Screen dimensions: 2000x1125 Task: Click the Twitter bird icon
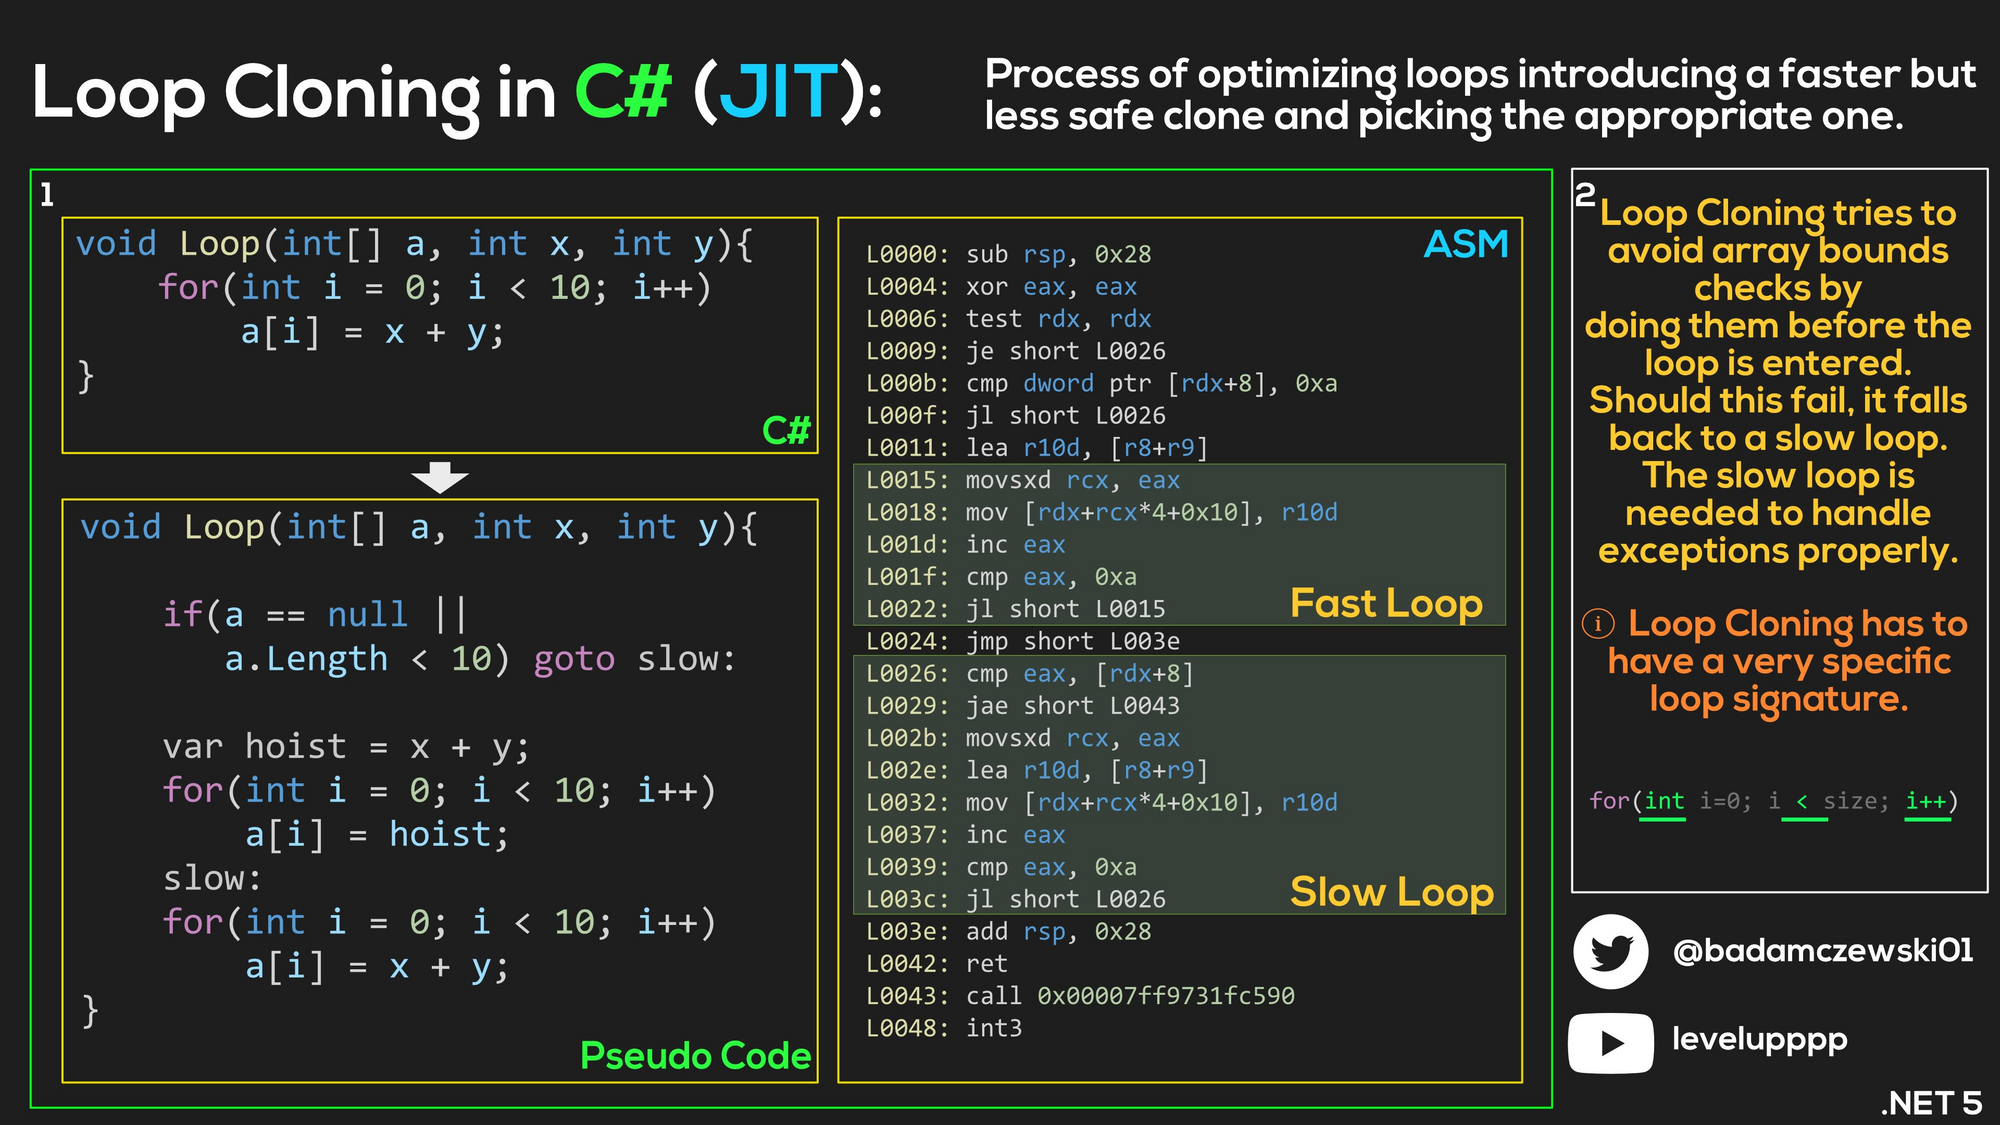click(x=1610, y=951)
